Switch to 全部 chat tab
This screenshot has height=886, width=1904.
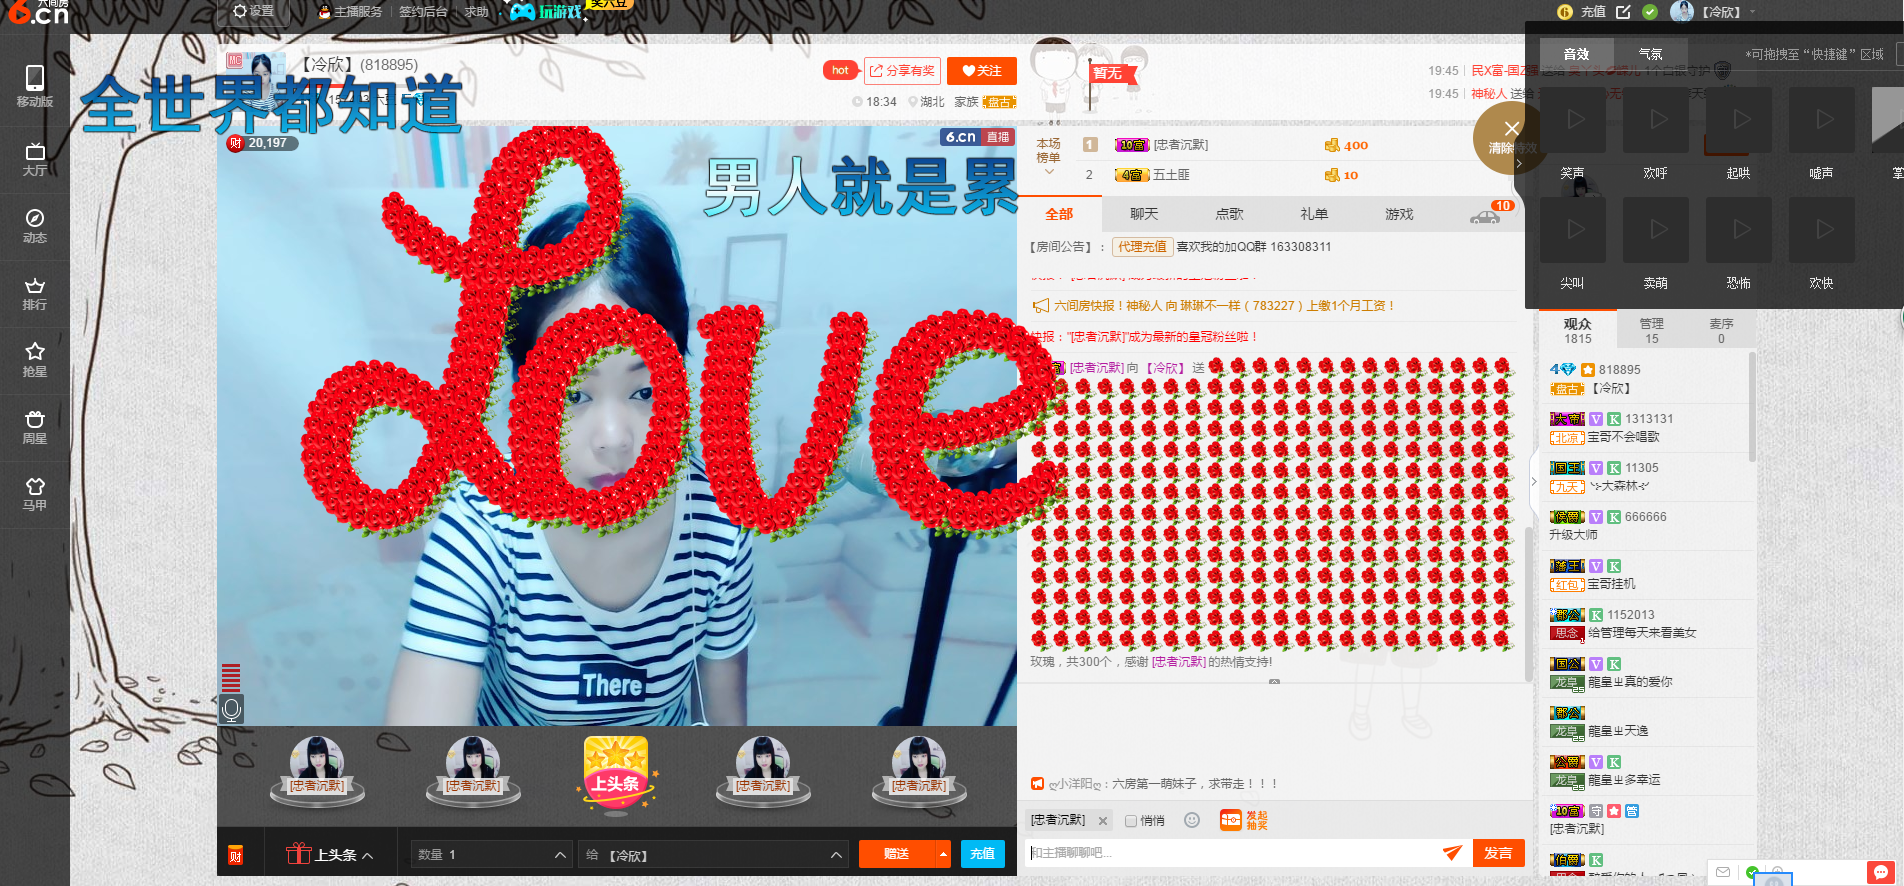coord(1059,214)
